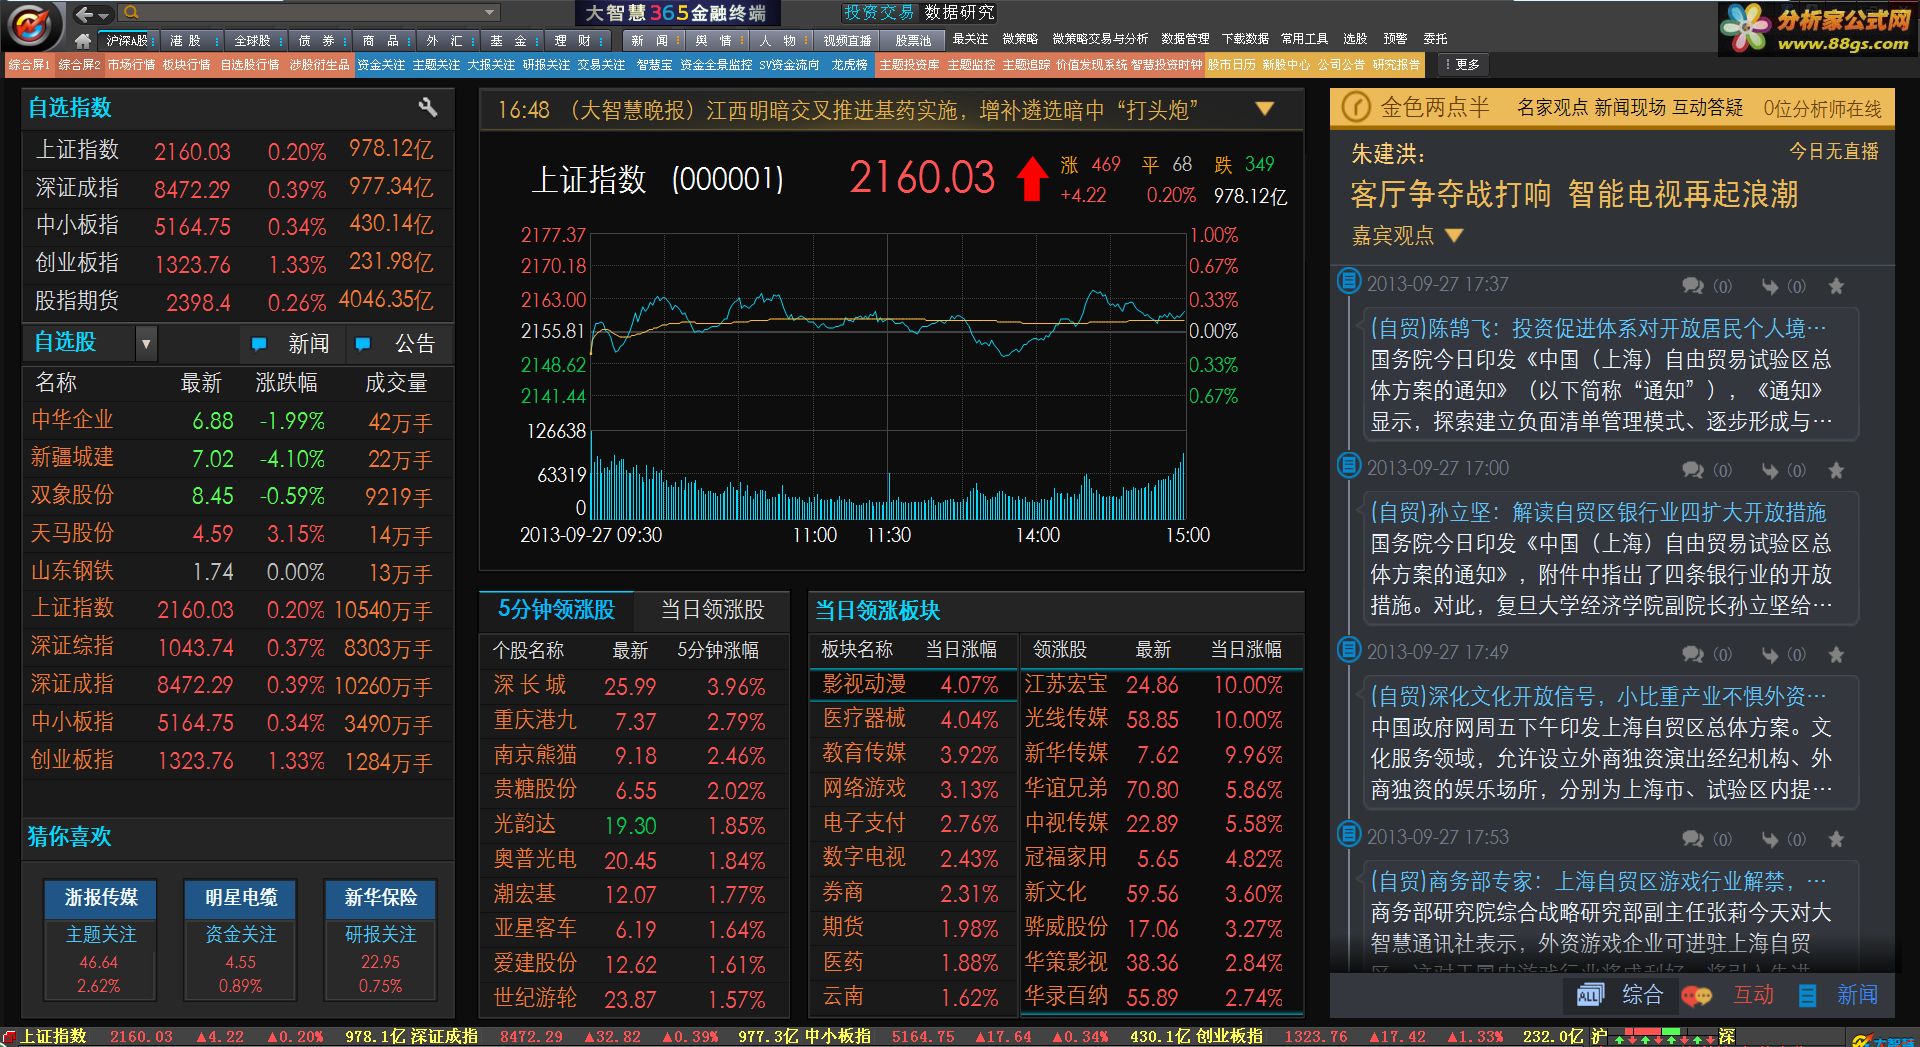Click the 公告 blue speech icon in 自选股 panel
Viewport: 1920px width, 1047px height.
363,344
